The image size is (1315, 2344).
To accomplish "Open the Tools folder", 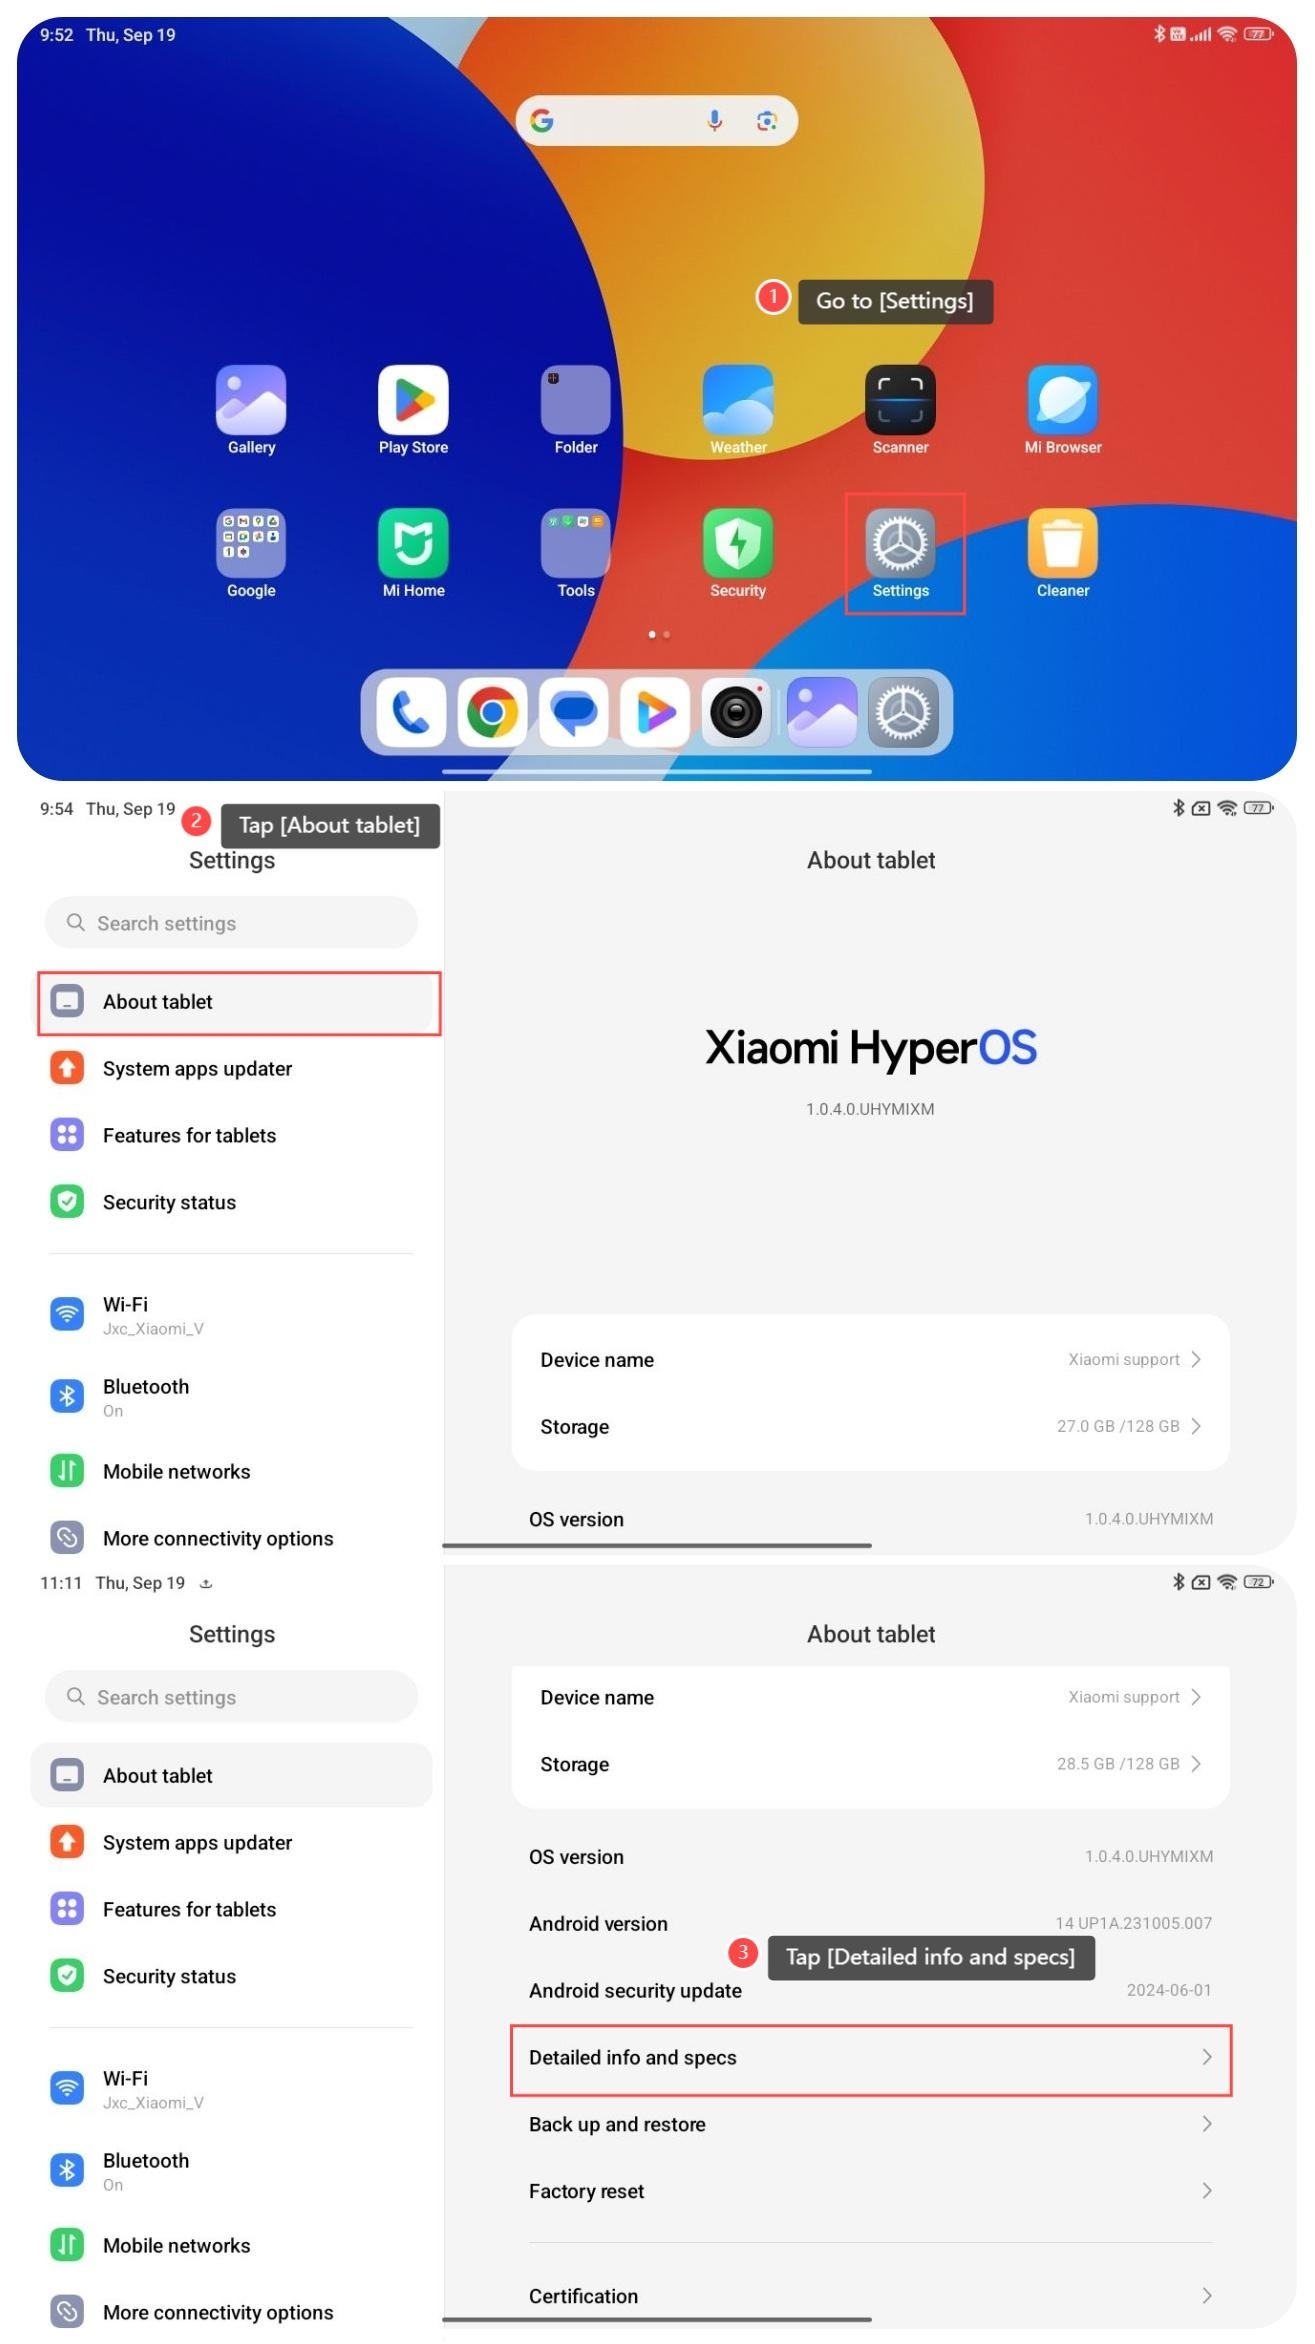I will (575, 544).
